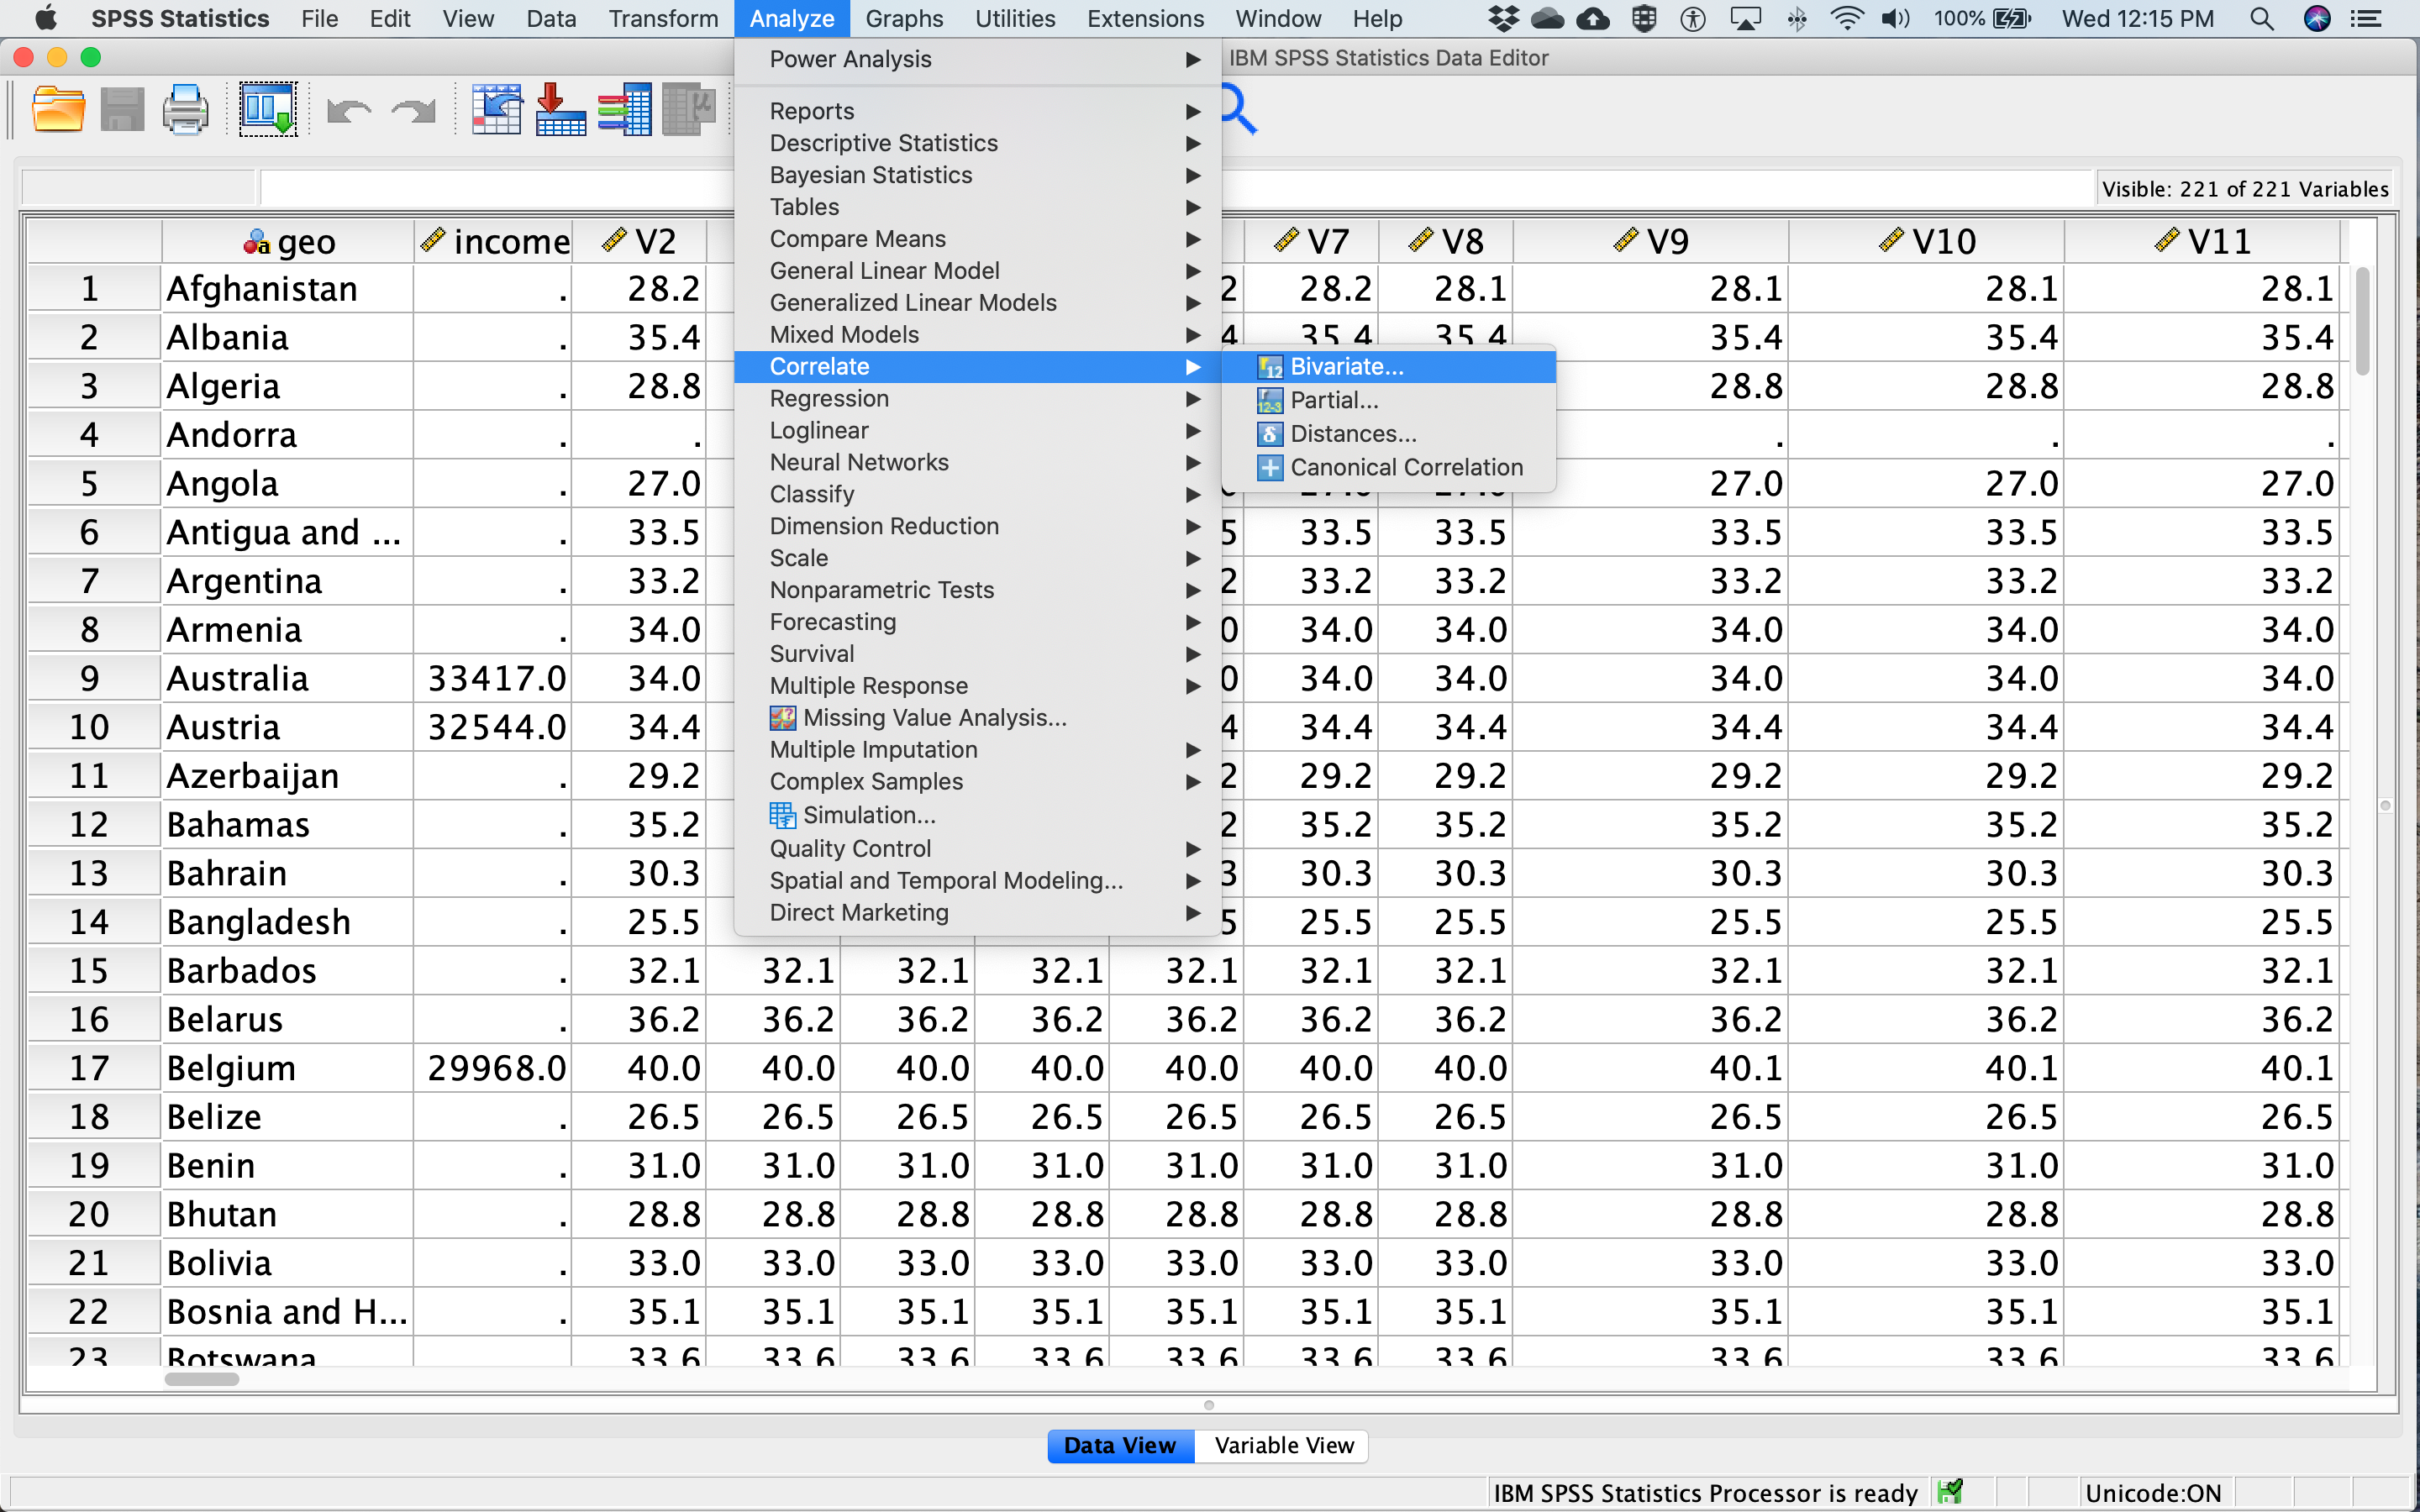
Task: Click the Distances icon in submenu
Action: coord(1270,435)
